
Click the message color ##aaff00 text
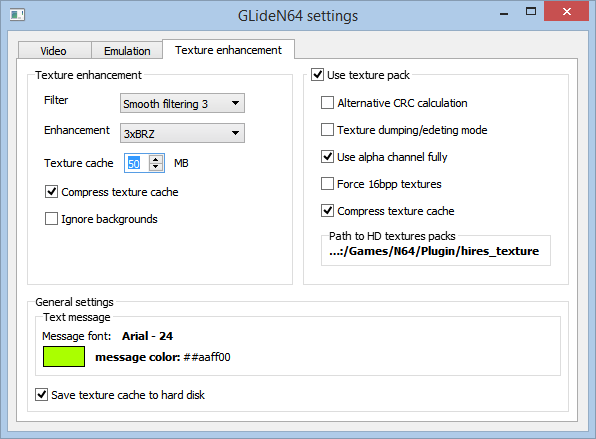(163, 357)
